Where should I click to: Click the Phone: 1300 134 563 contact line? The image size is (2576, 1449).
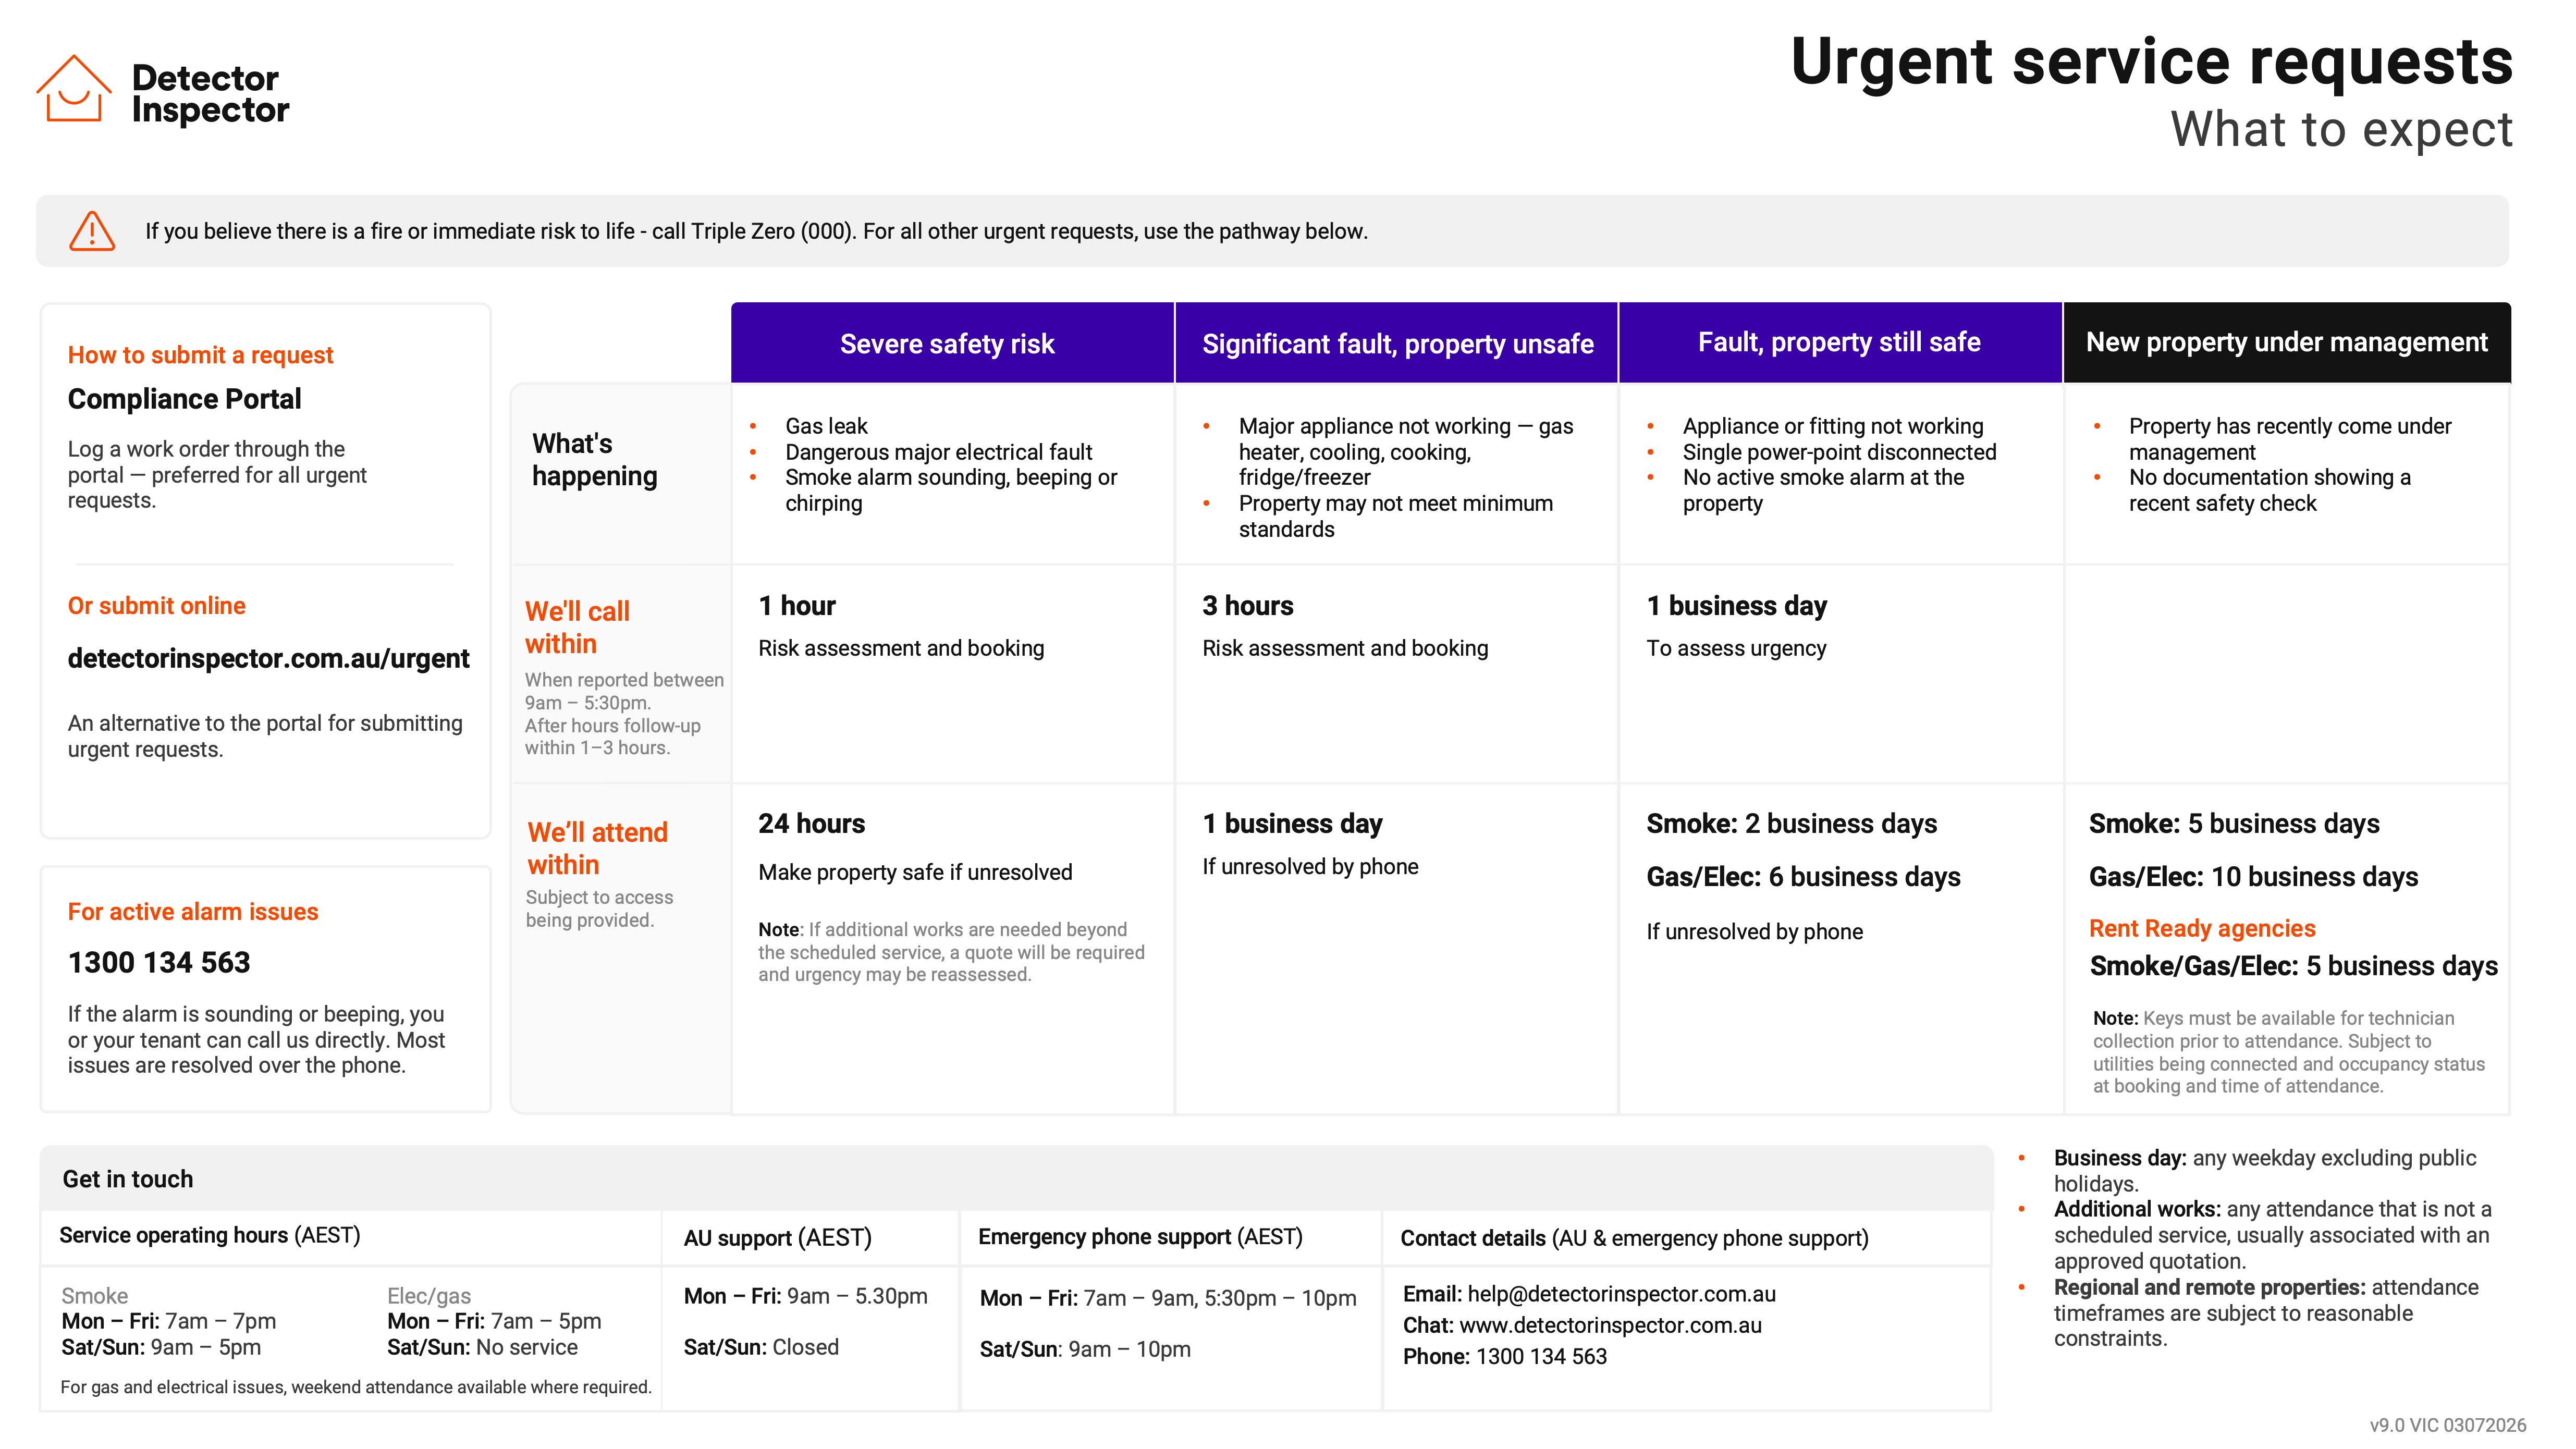click(x=1505, y=1356)
